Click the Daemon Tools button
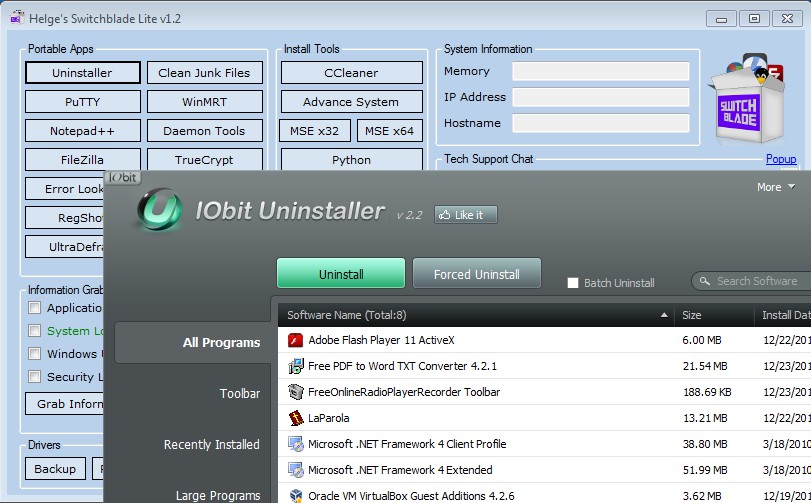 tap(205, 131)
